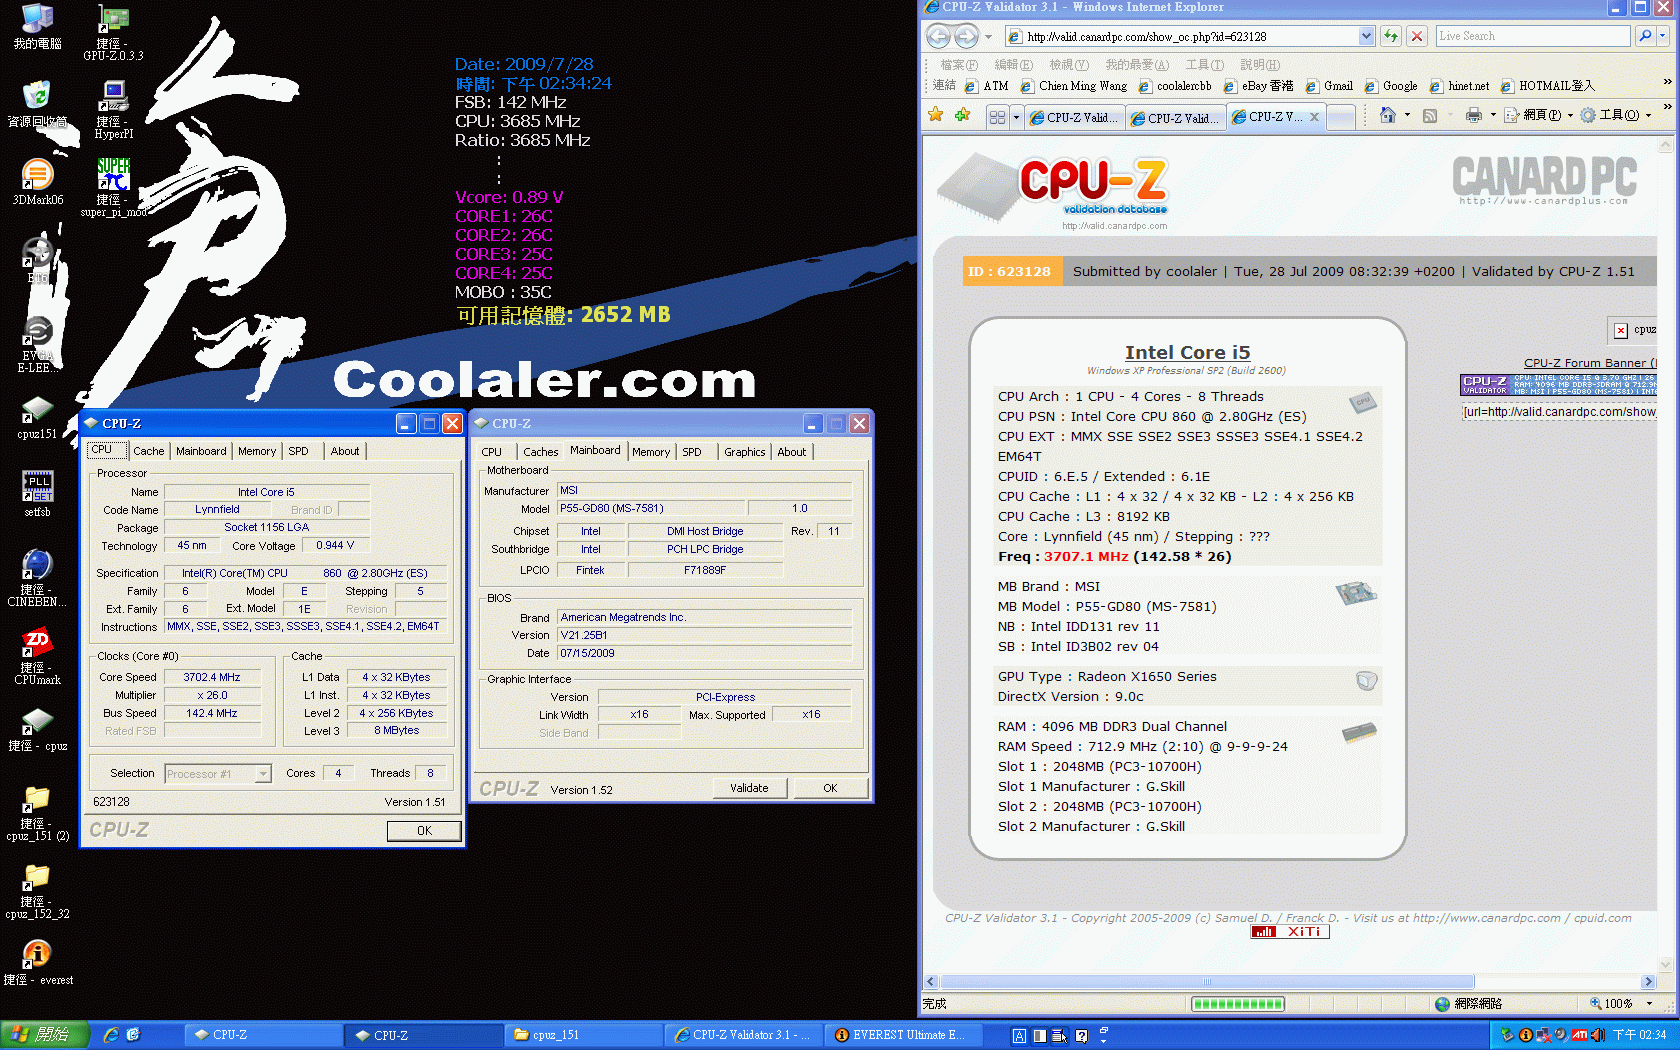Screen dimensions: 1680x1050
Task: Open the Quick Tabs grid icon
Action: point(997,117)
